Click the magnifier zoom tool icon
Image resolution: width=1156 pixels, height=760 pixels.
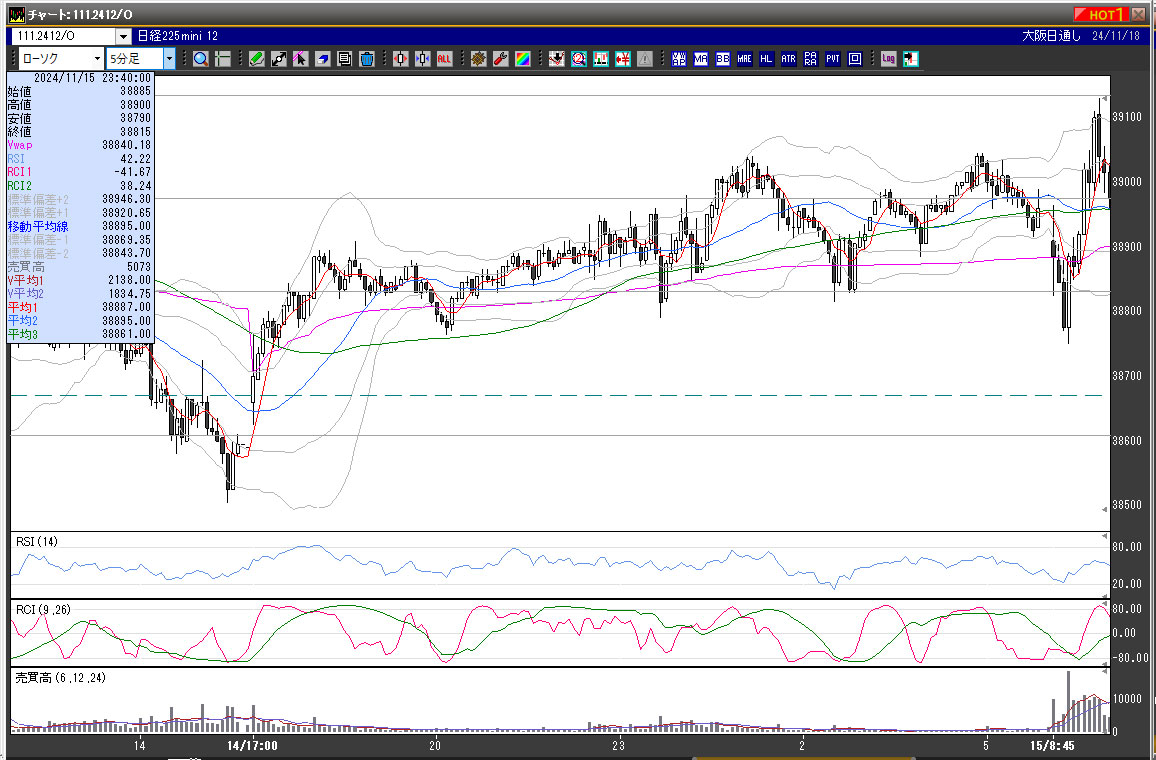click(x=201, y=59)
